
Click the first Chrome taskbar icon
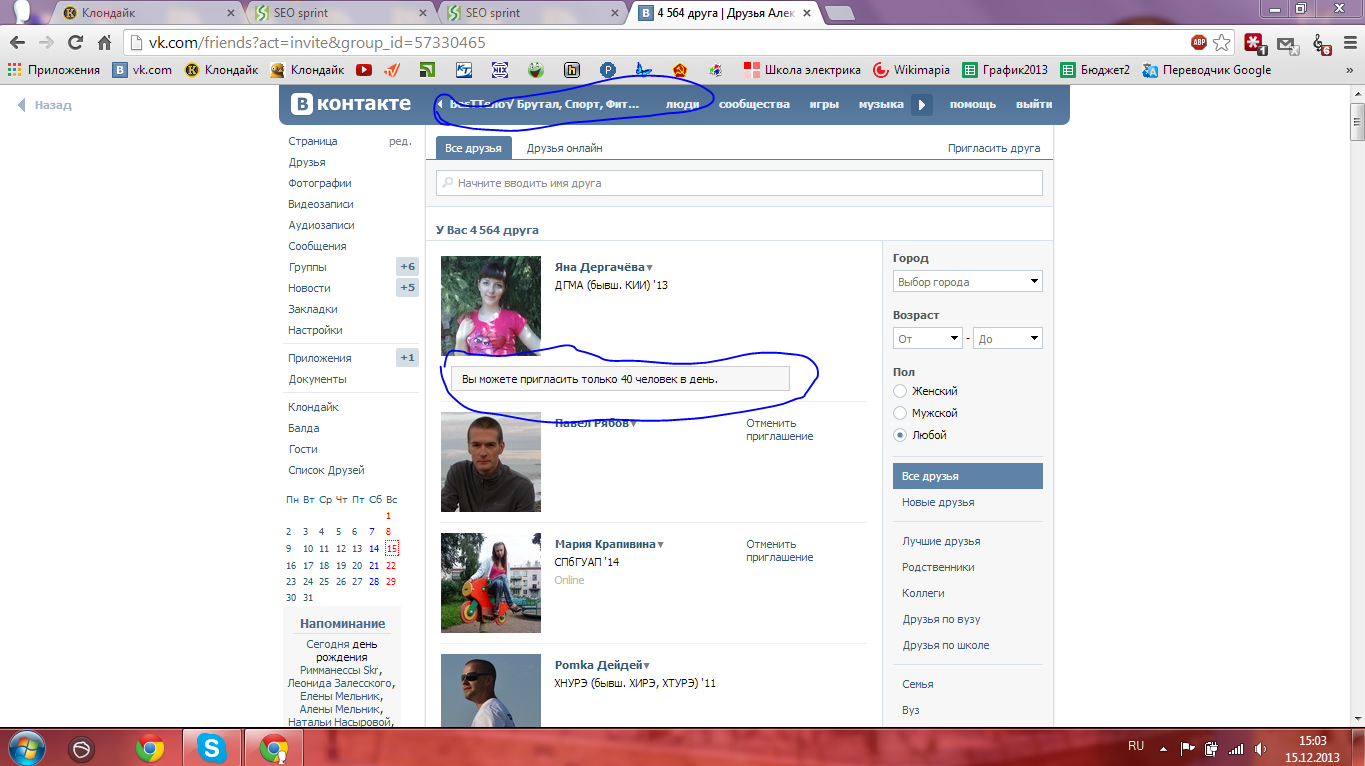pyautogui.click(x=150, y=747)
